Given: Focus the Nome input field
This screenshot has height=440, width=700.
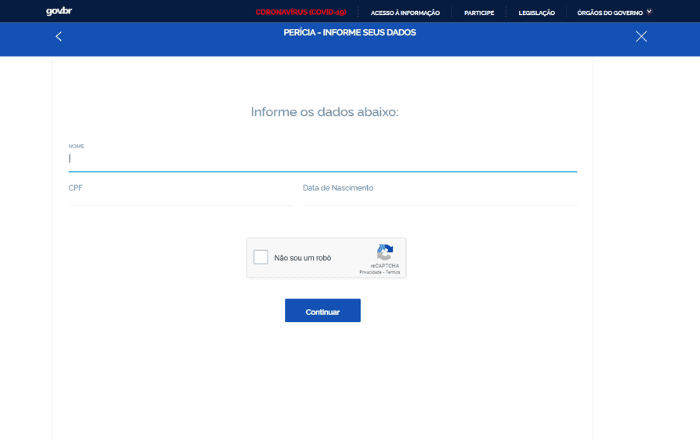Looking at the screenshot, I should point(322,158).
